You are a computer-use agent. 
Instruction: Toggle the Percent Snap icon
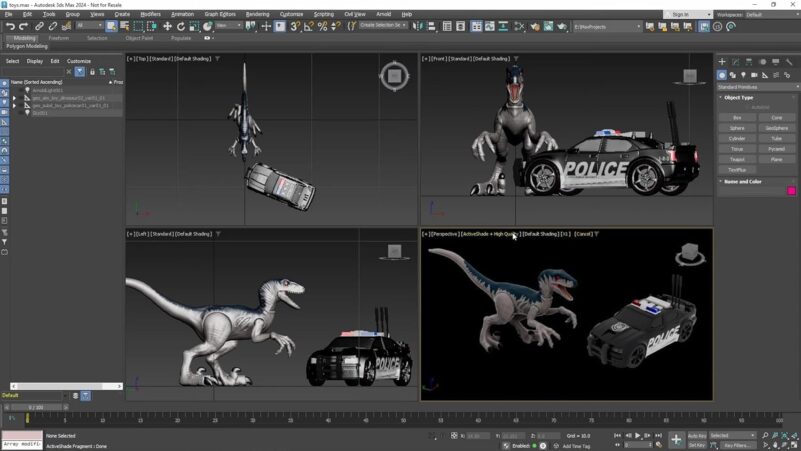coord(322,26)
